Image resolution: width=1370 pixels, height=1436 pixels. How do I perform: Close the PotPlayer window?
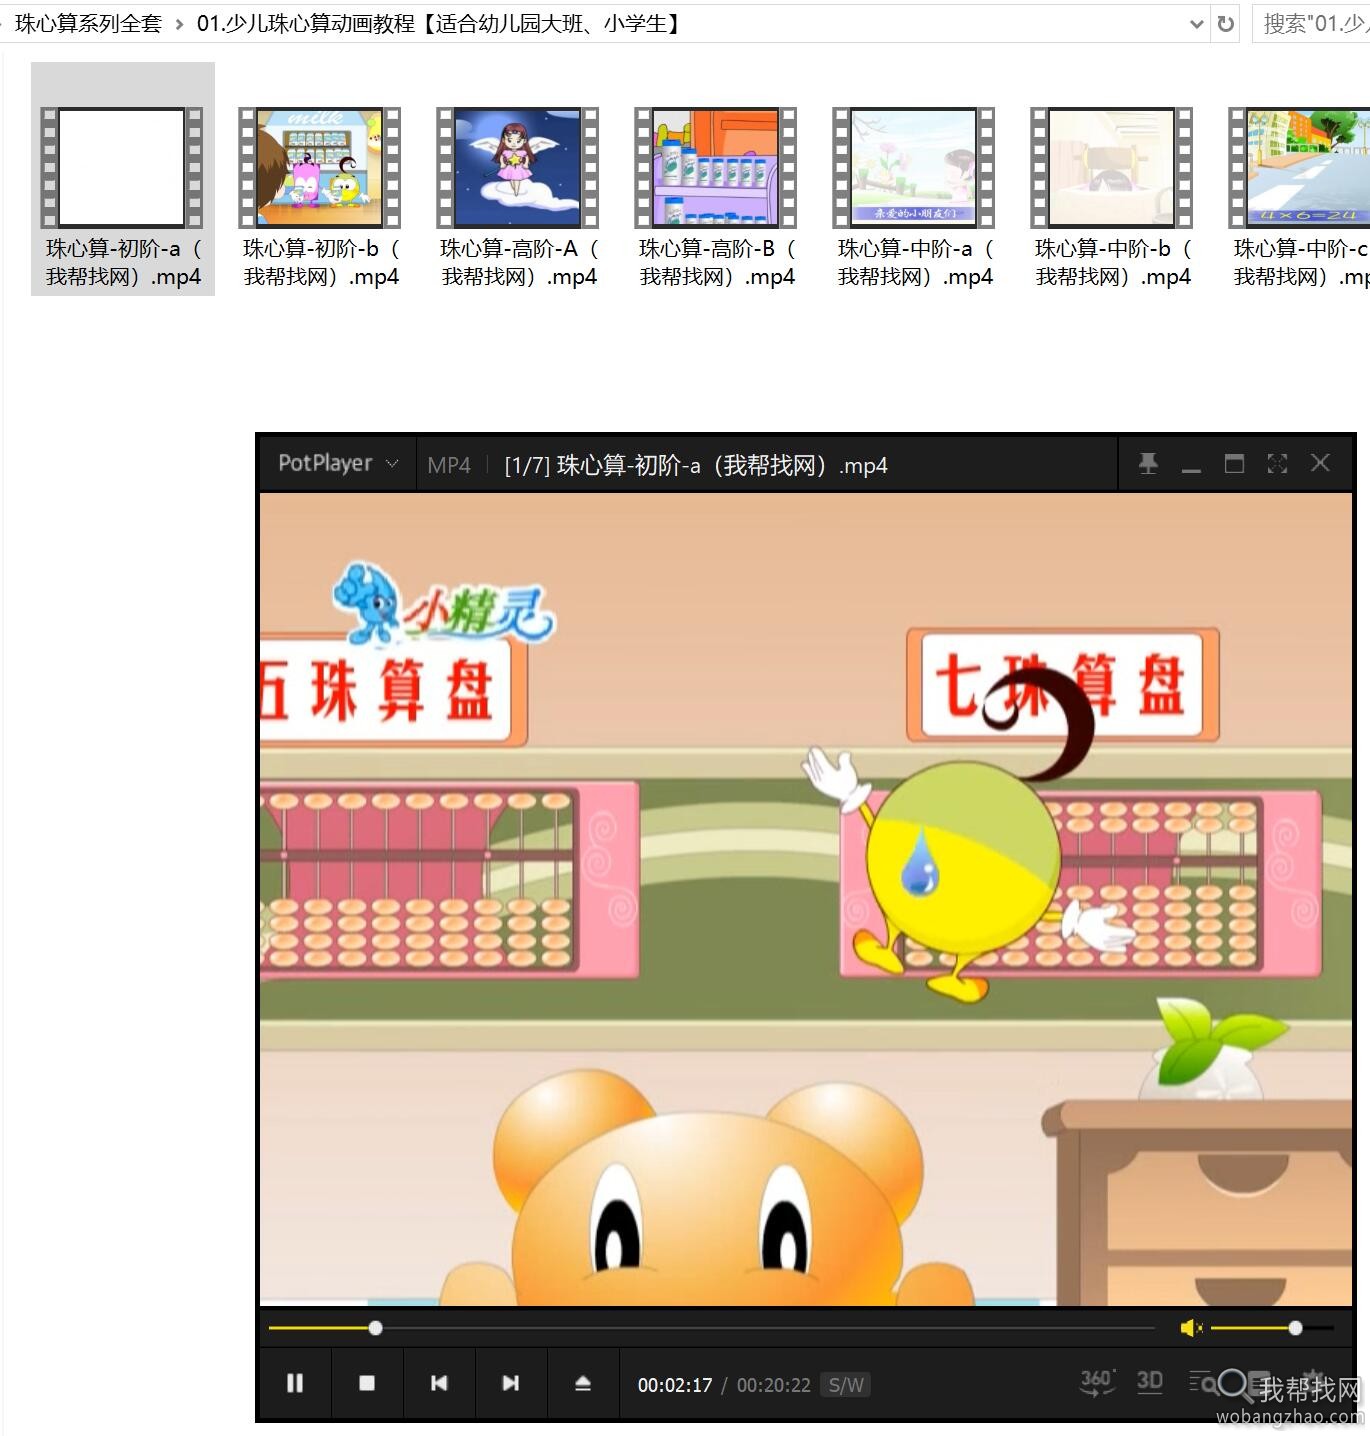pyautogui.click(x=1320, y=463)
